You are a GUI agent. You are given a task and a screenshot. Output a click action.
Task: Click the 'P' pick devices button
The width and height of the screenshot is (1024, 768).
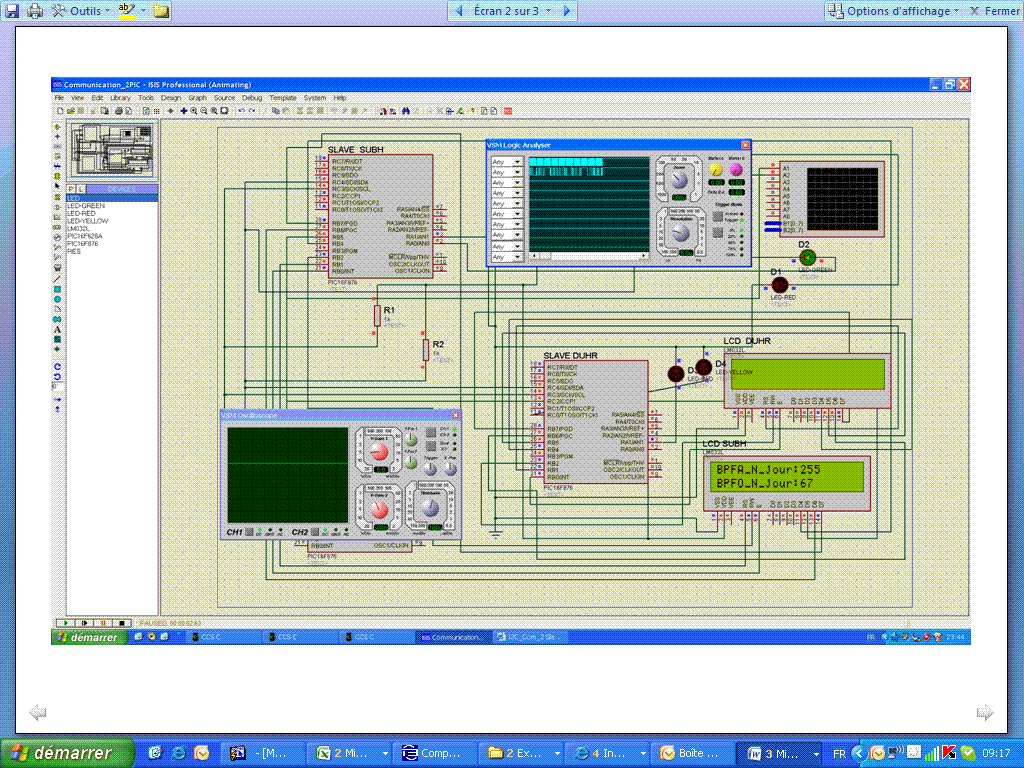point(72,188)
